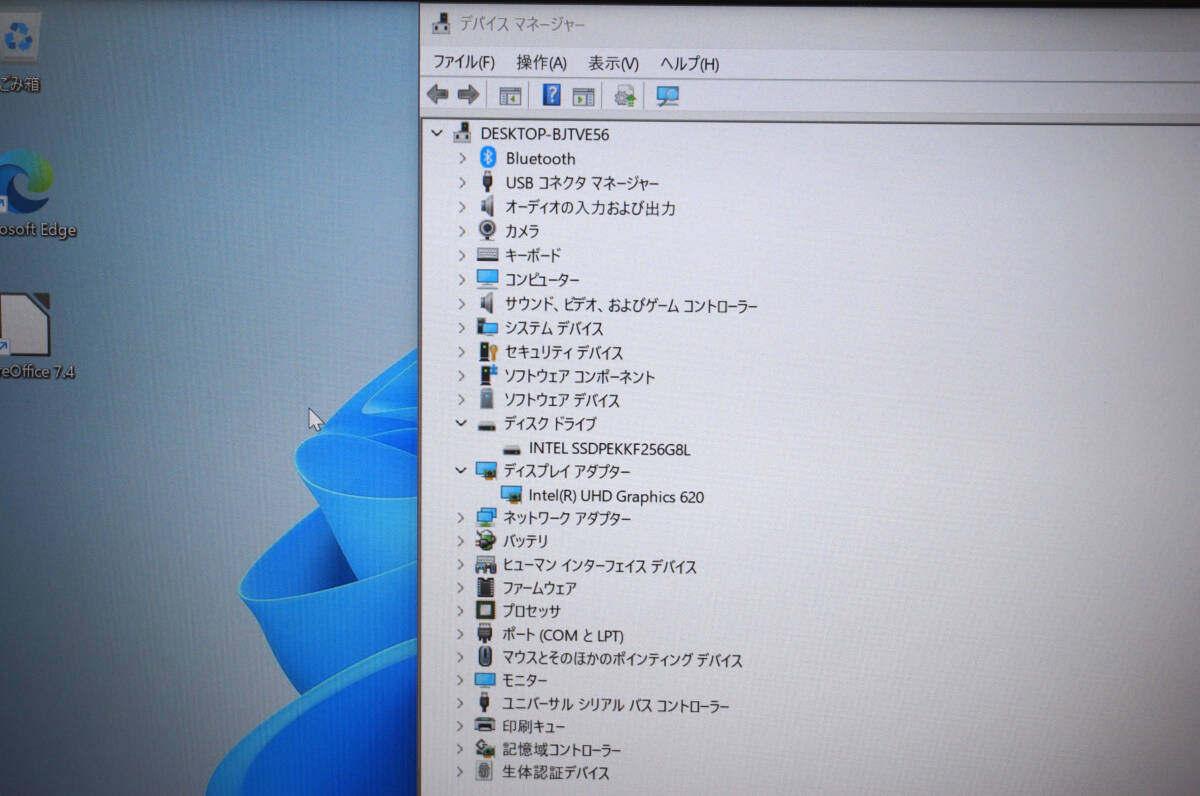Click the show/hide console tree toolbar icon
Viewport: 1200px width, 796px height.
510,96
